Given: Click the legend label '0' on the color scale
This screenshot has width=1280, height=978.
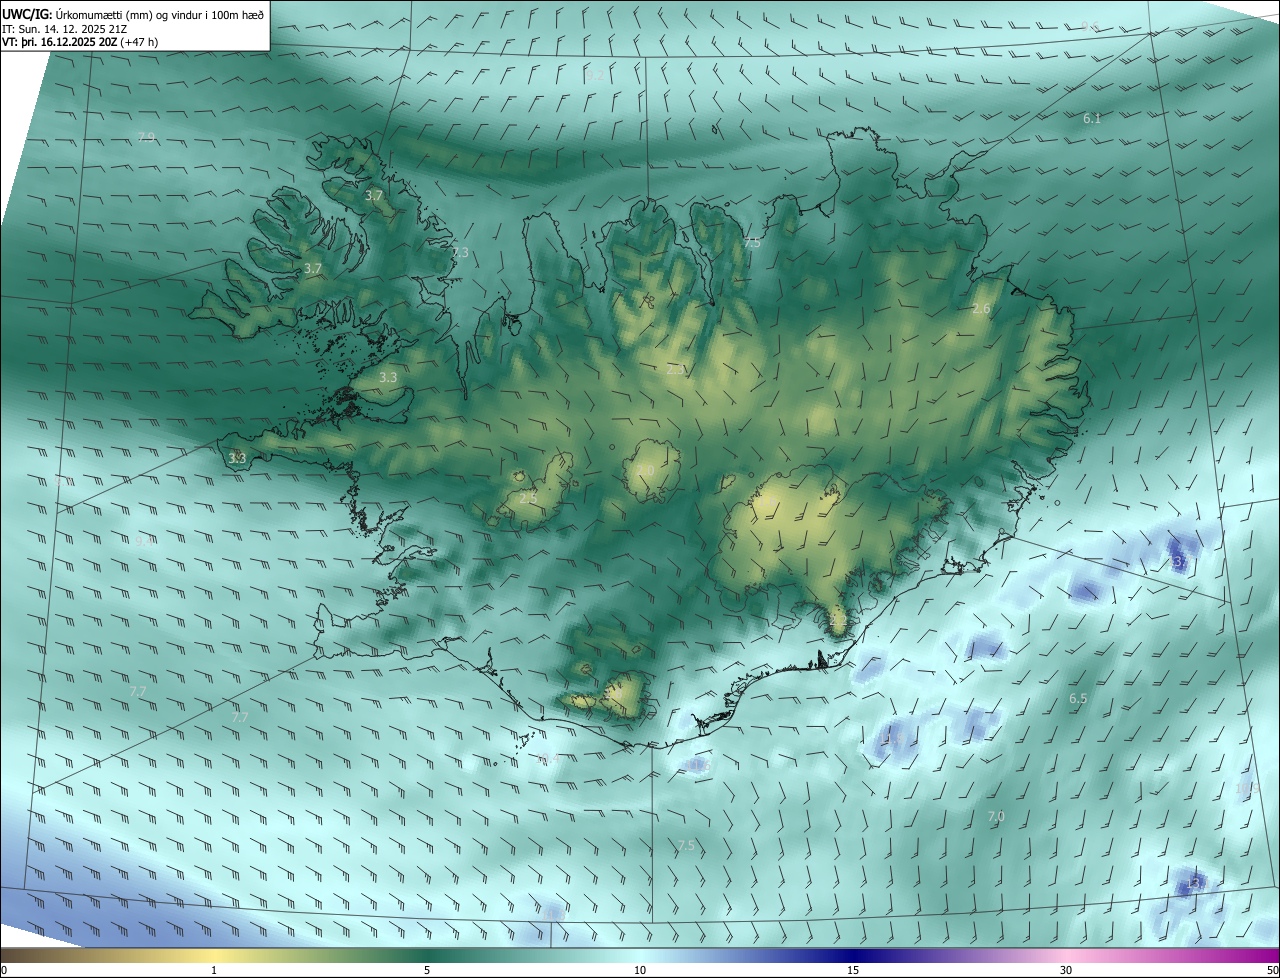Looking at the screenshot, I should 4,970.
